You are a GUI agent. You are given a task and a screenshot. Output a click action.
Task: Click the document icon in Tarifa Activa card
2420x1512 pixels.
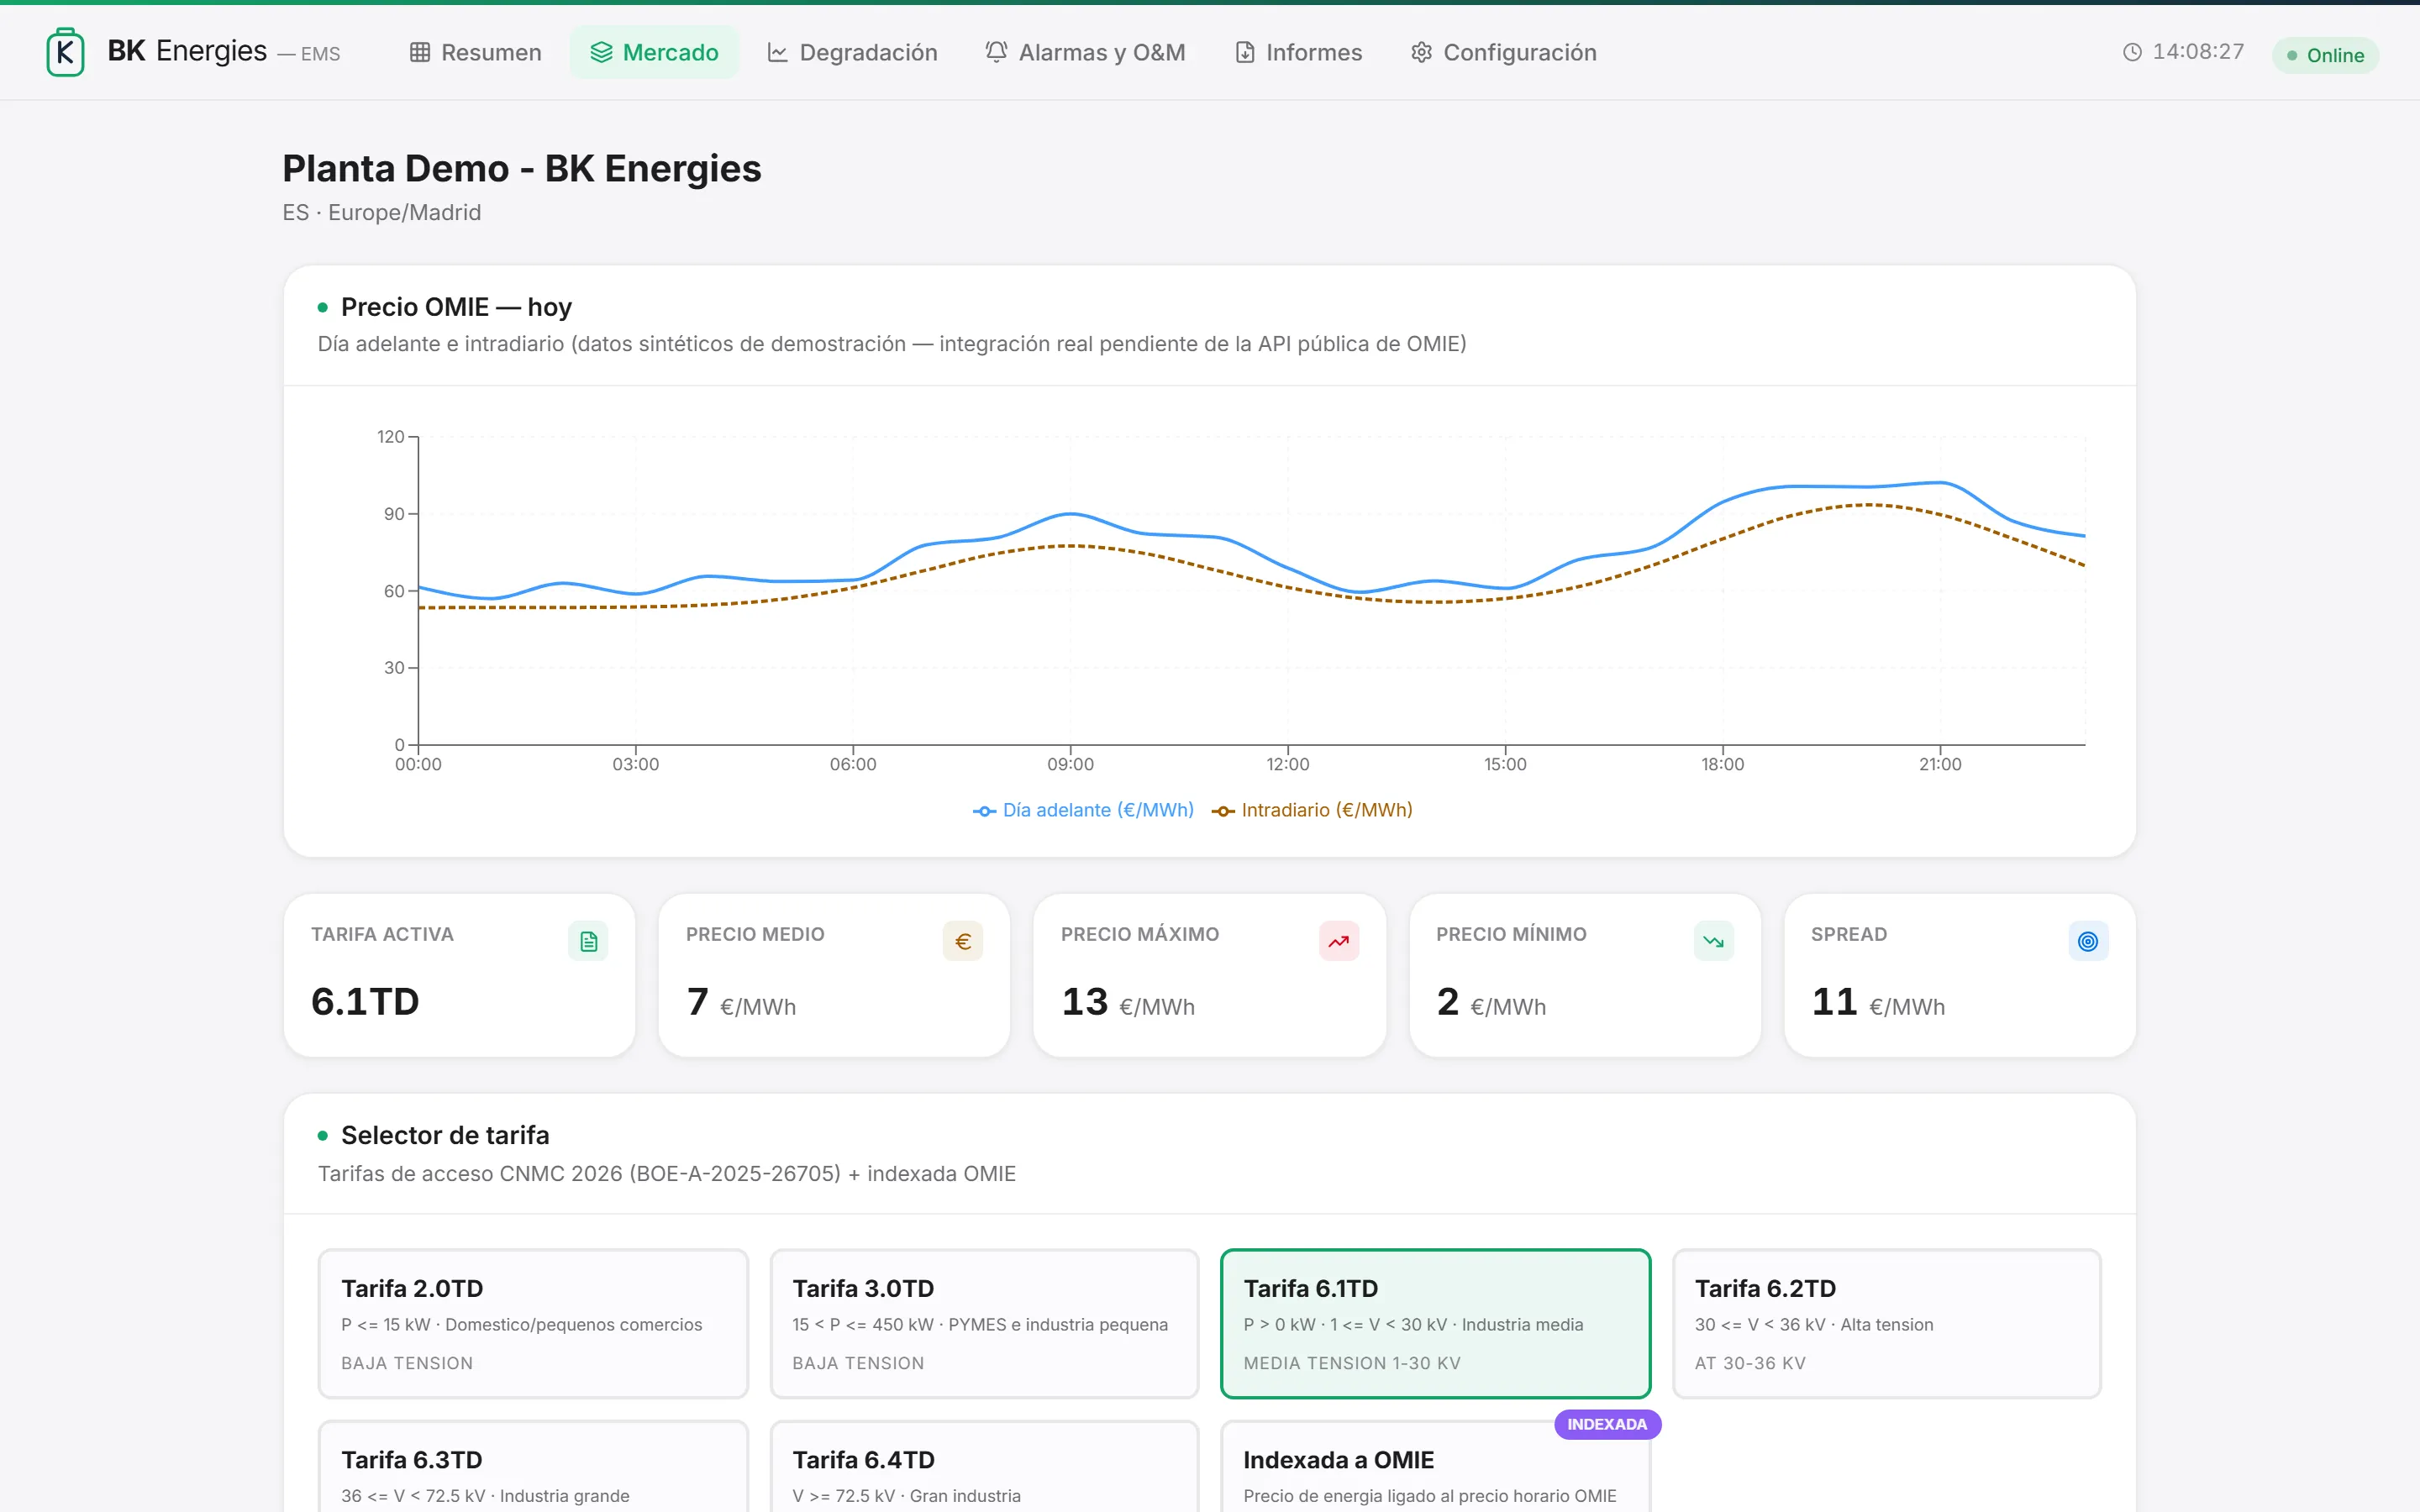[x=588, y=941]
